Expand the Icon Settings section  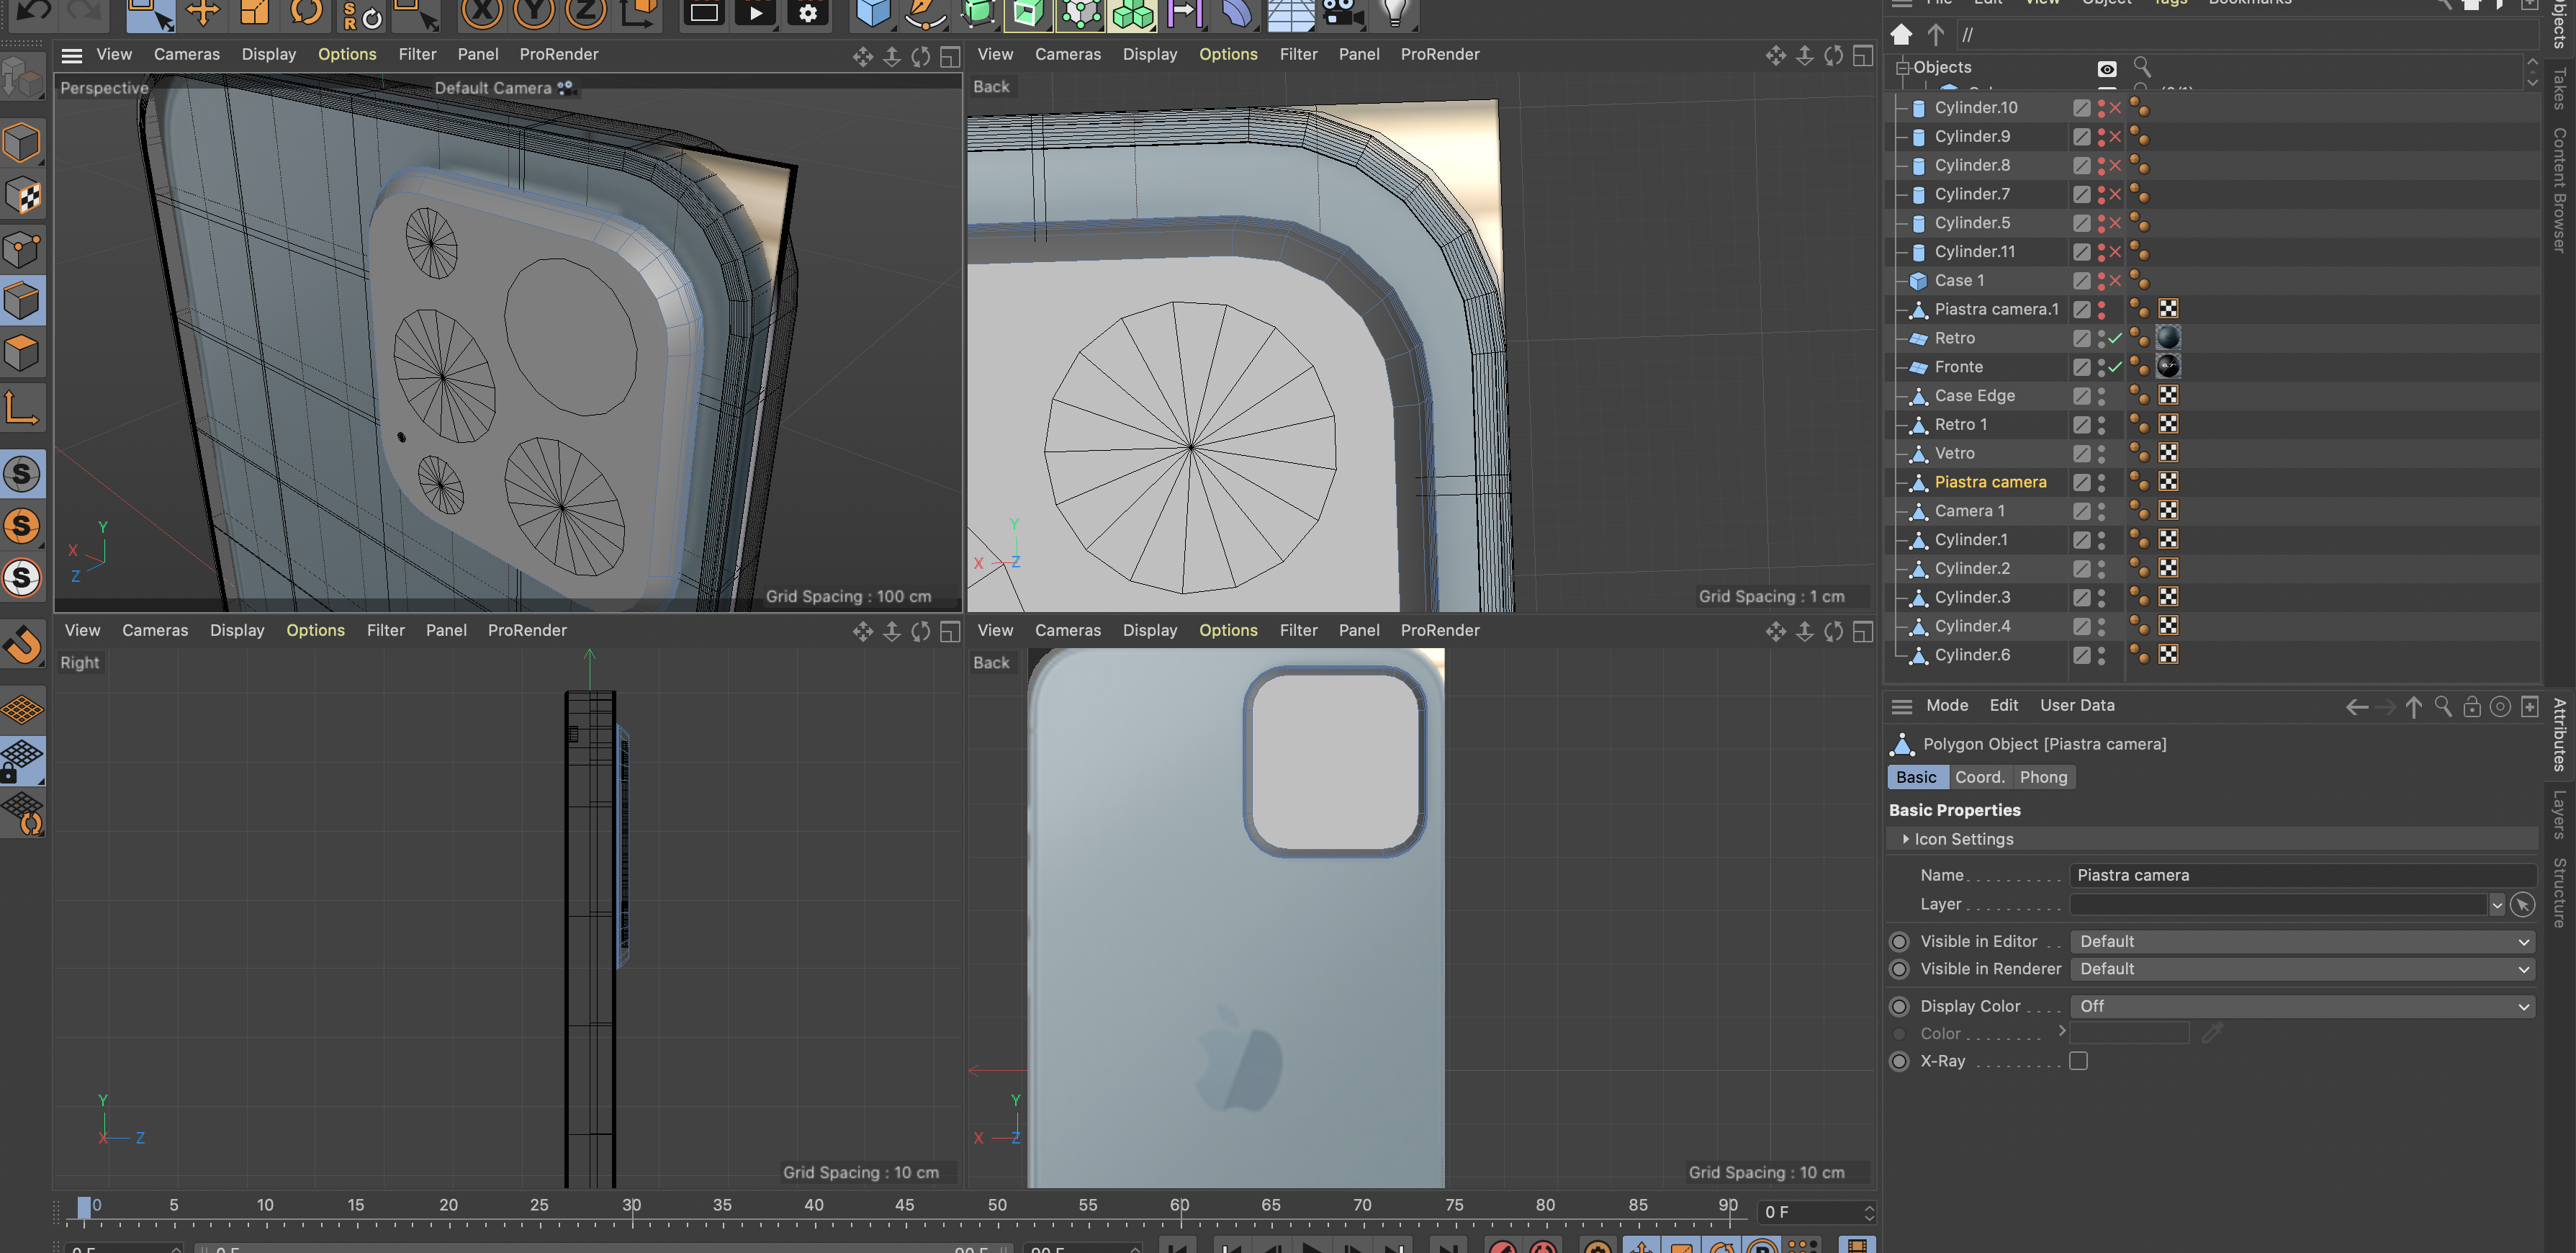pos(1906,839)
